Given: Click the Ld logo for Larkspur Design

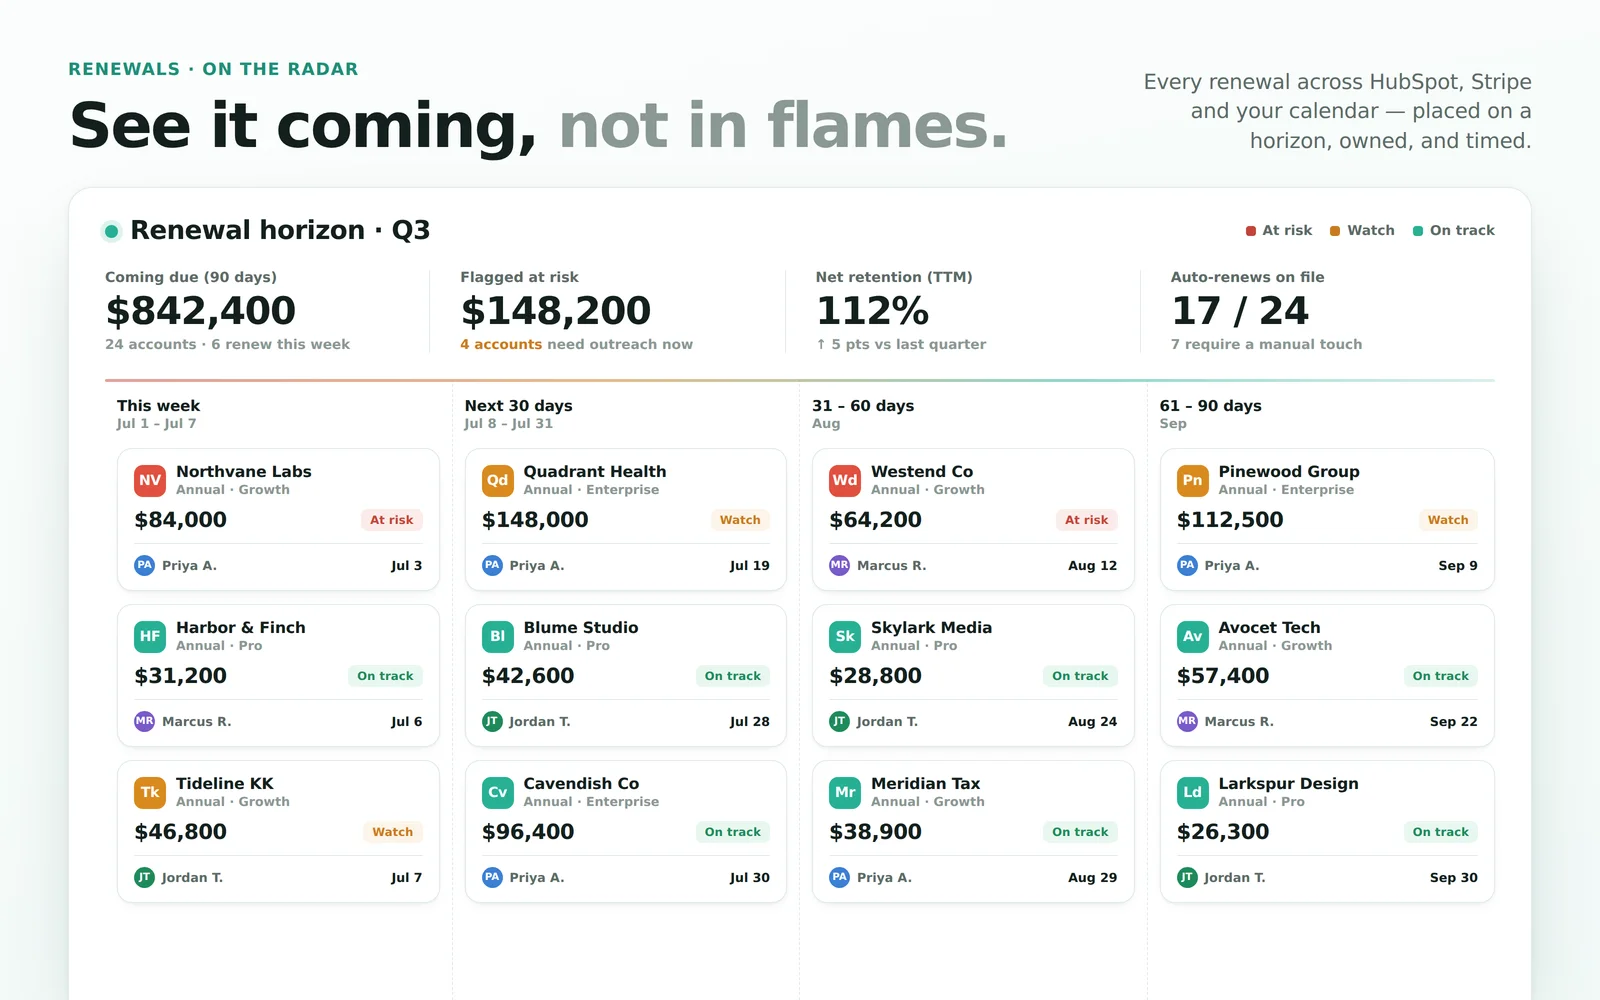Looking at the screenshot, I should point(1192,792).
